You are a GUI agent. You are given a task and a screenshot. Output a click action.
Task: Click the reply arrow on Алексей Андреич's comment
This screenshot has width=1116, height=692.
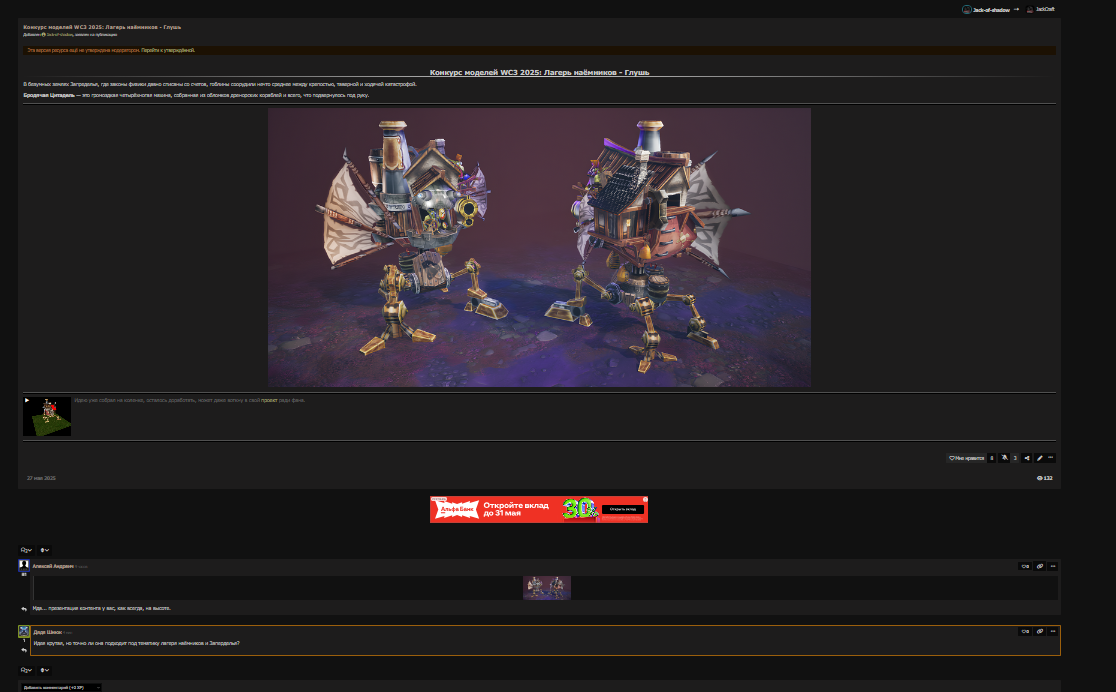click(24, 608)
